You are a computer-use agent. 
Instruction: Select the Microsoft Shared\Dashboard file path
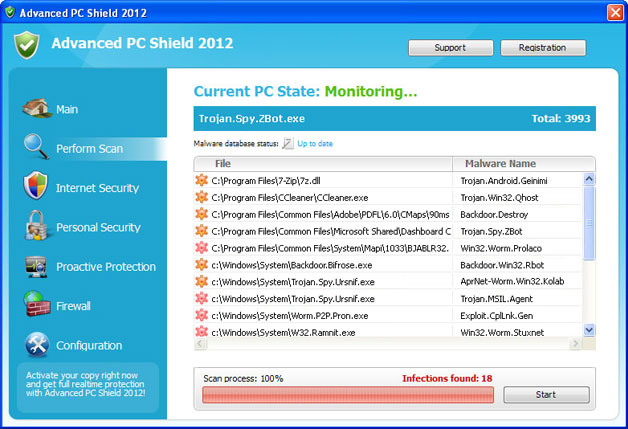pyautogui.click(x=331, y=232)
